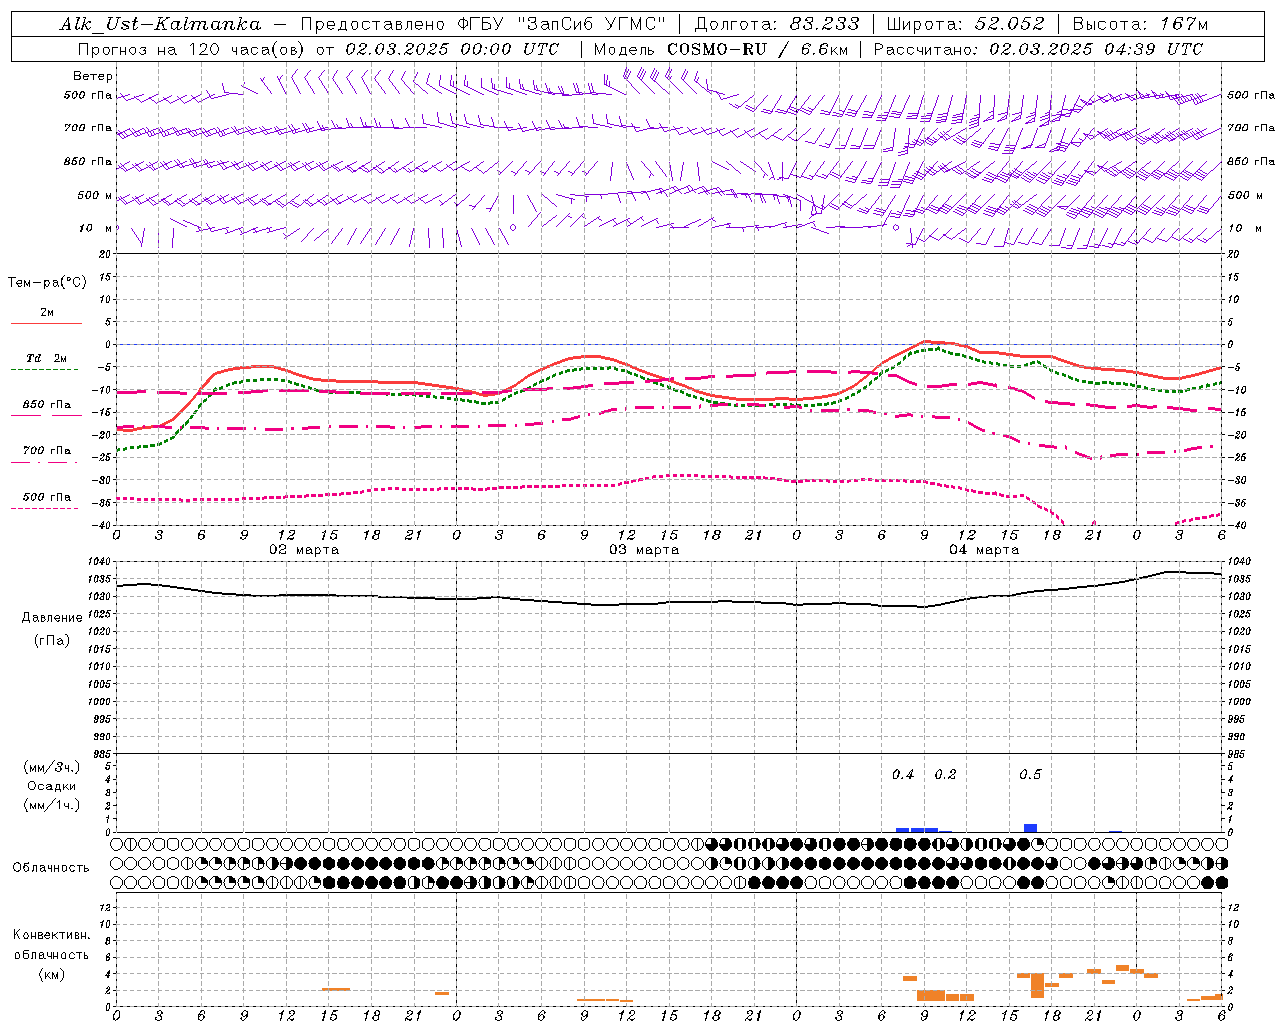Viewport: 1280px width, 1024px height.
Task: Click the station name Alk_Ust-Kaimanka
Action: click(x=160, y=24)
